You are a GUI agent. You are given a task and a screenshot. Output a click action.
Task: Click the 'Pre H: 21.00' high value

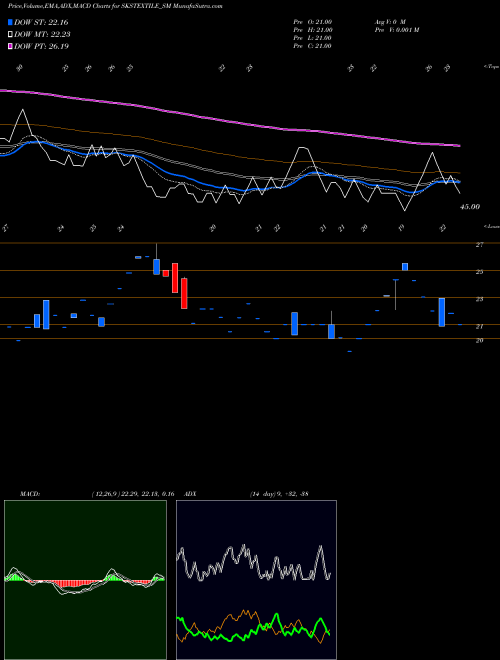click(313, 30)
